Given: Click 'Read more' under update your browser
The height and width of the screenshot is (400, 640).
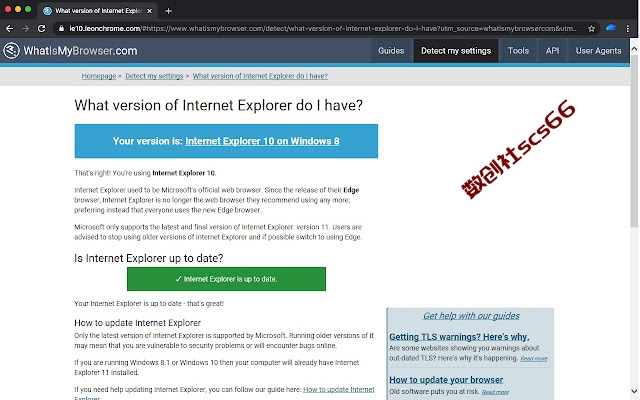Looking at the screenshot, I should (495, 392).
